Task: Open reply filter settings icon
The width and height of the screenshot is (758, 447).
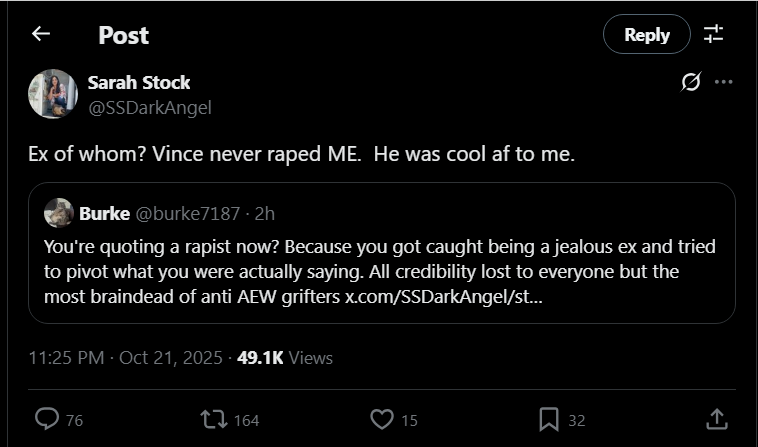Action: tap(713, 34)
